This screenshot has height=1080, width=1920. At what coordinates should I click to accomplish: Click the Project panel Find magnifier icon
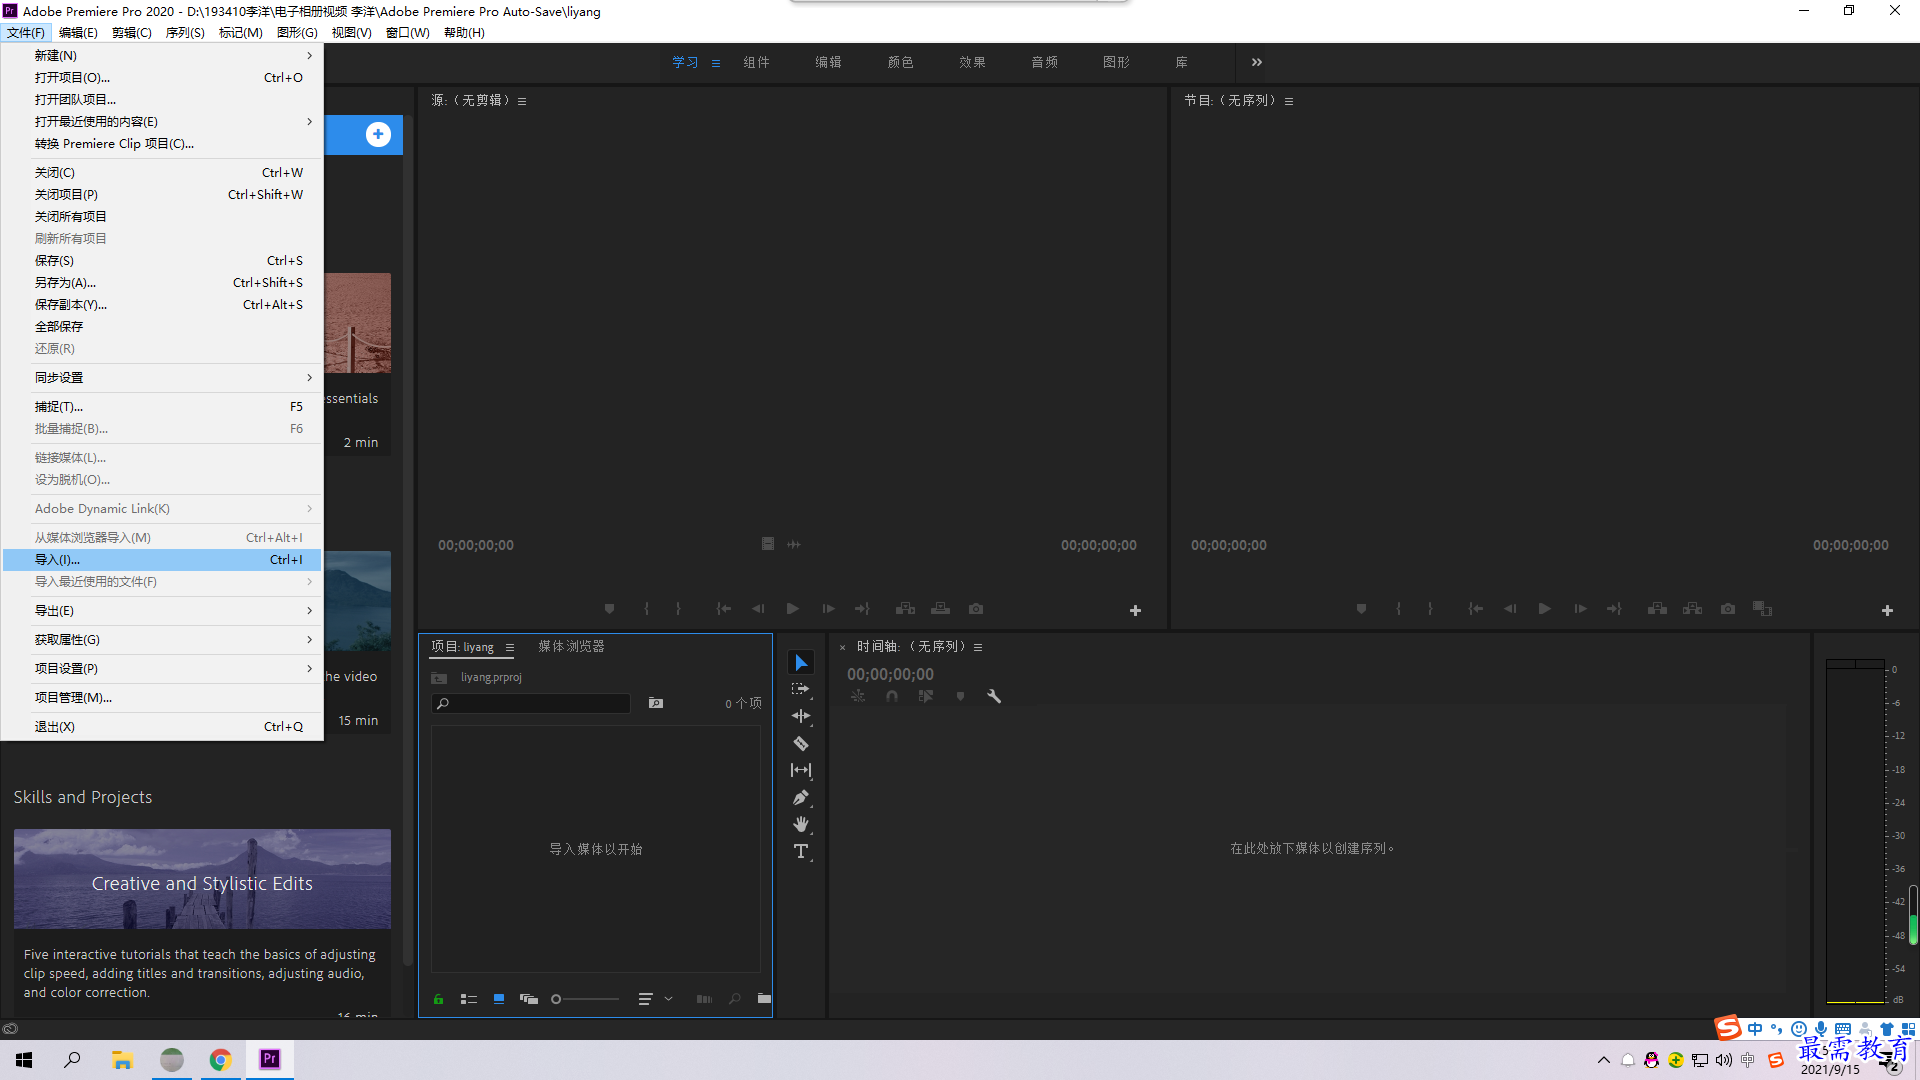pyautogui.click(x=735, y=998)
